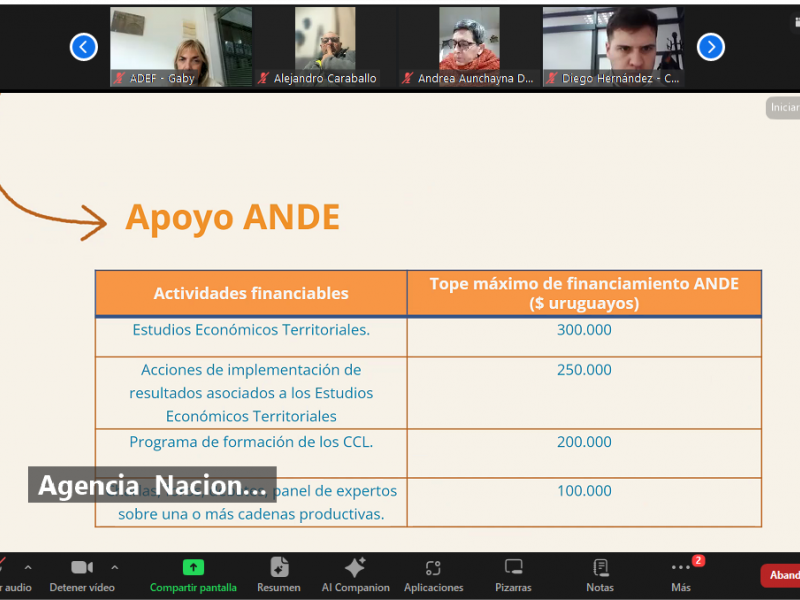
Task: Click Iniciar button at top right of slide
Action: click(783, 108)
